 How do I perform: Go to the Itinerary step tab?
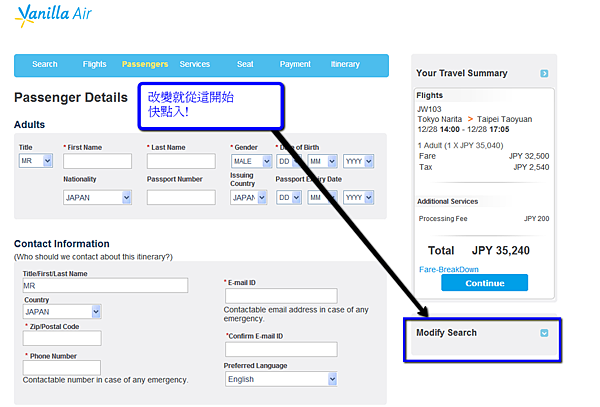pyautogui.click(x=345, y=64)
